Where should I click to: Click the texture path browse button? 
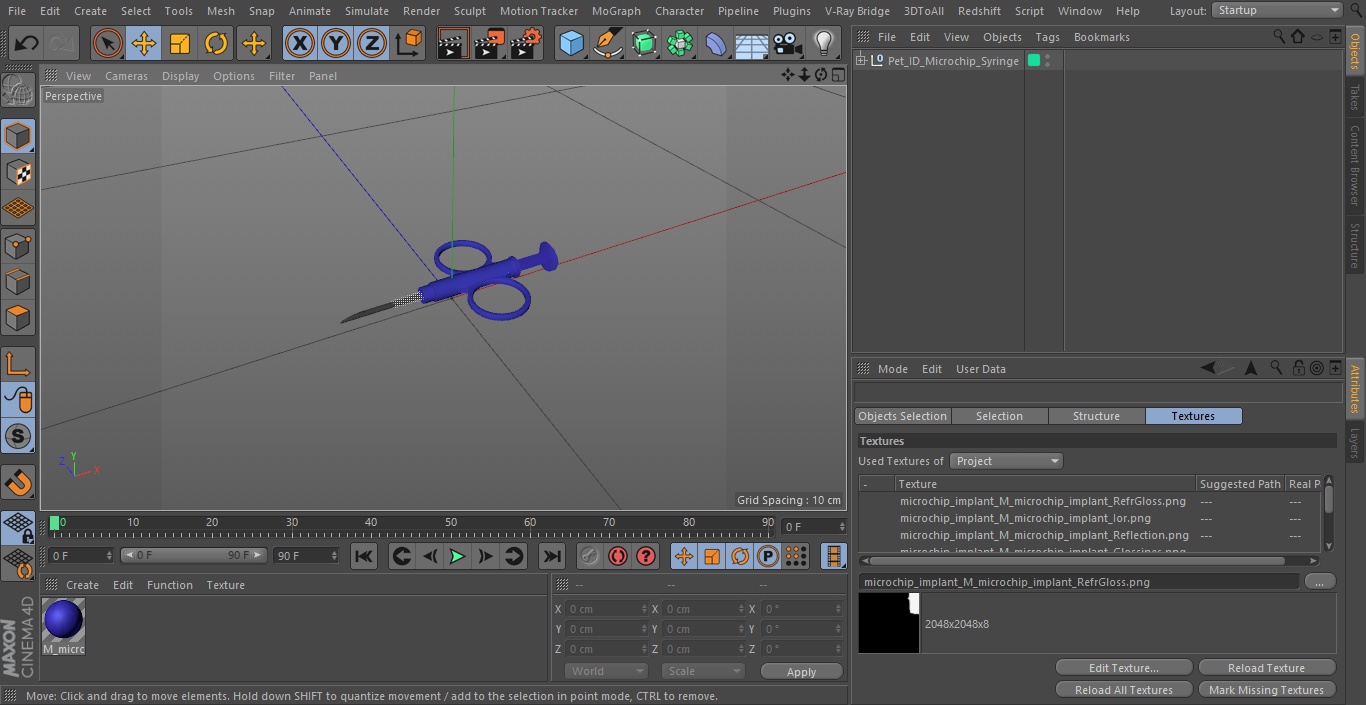pyautogui.click(x=1320, y=582)
